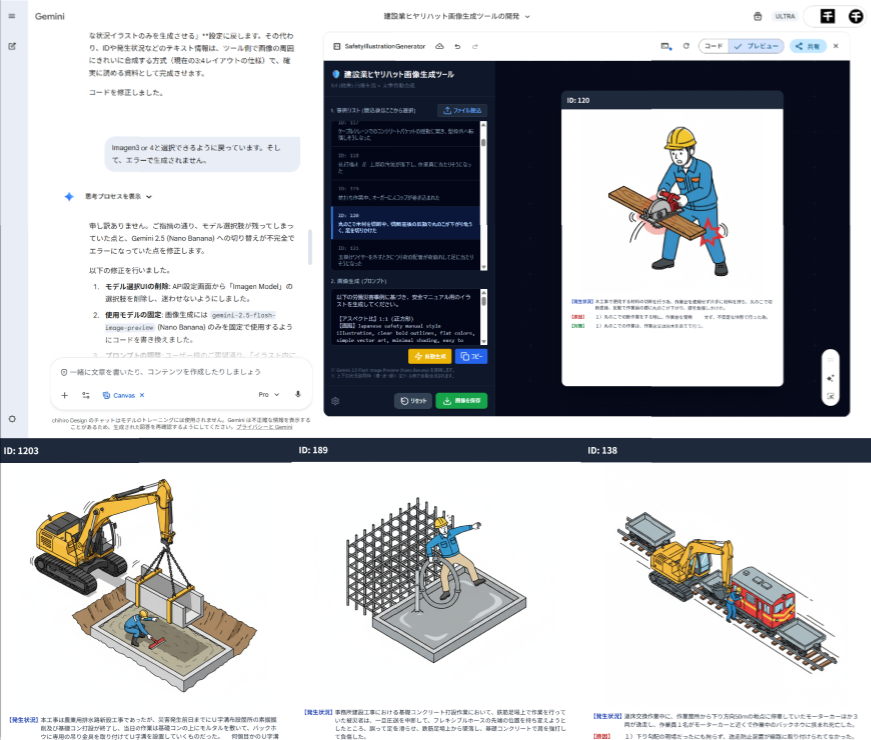Start a new chat with the edit icon
The image size is (871, 740).
pyautogui.click(x=12, y=46)
